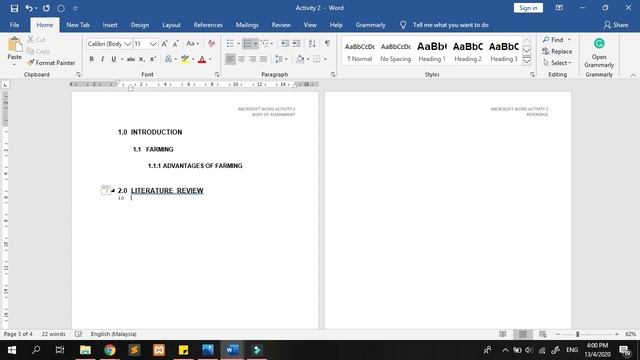640x360 pixels.
Task: Align text right
Action: [x=253, y=59]
